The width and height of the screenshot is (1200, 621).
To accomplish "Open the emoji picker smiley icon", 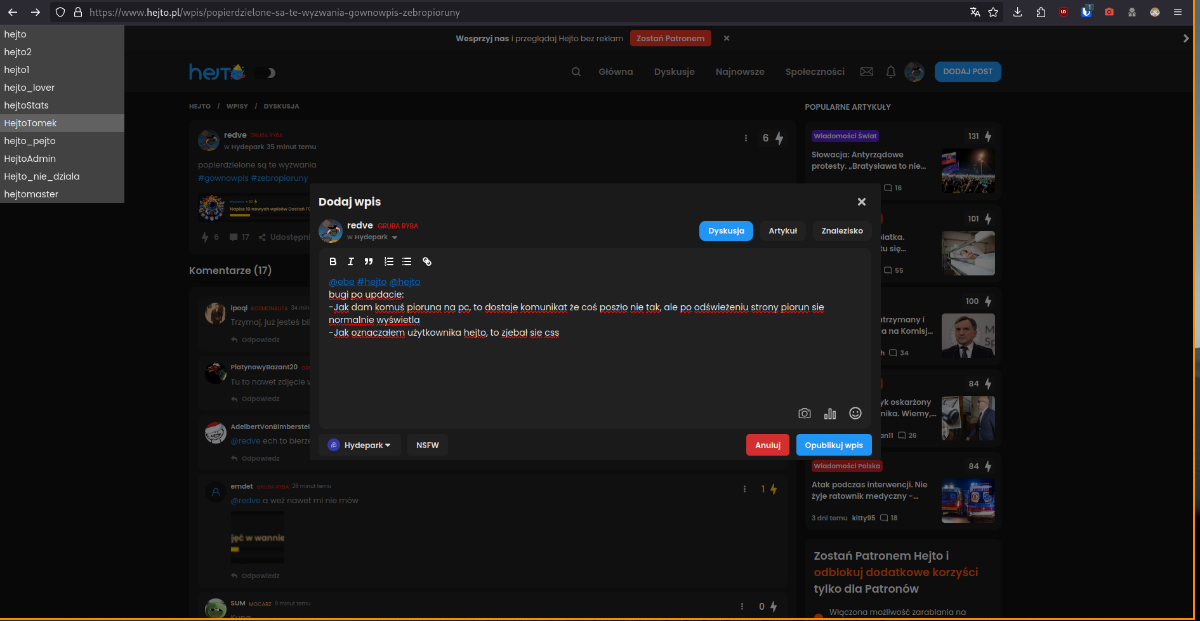I will (855, 413).
